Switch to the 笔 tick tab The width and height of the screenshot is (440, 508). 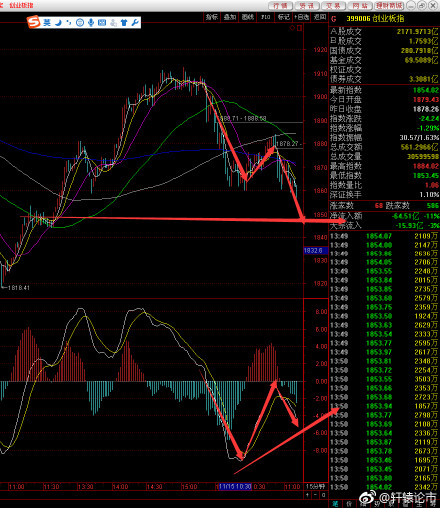tap(335, 504)
